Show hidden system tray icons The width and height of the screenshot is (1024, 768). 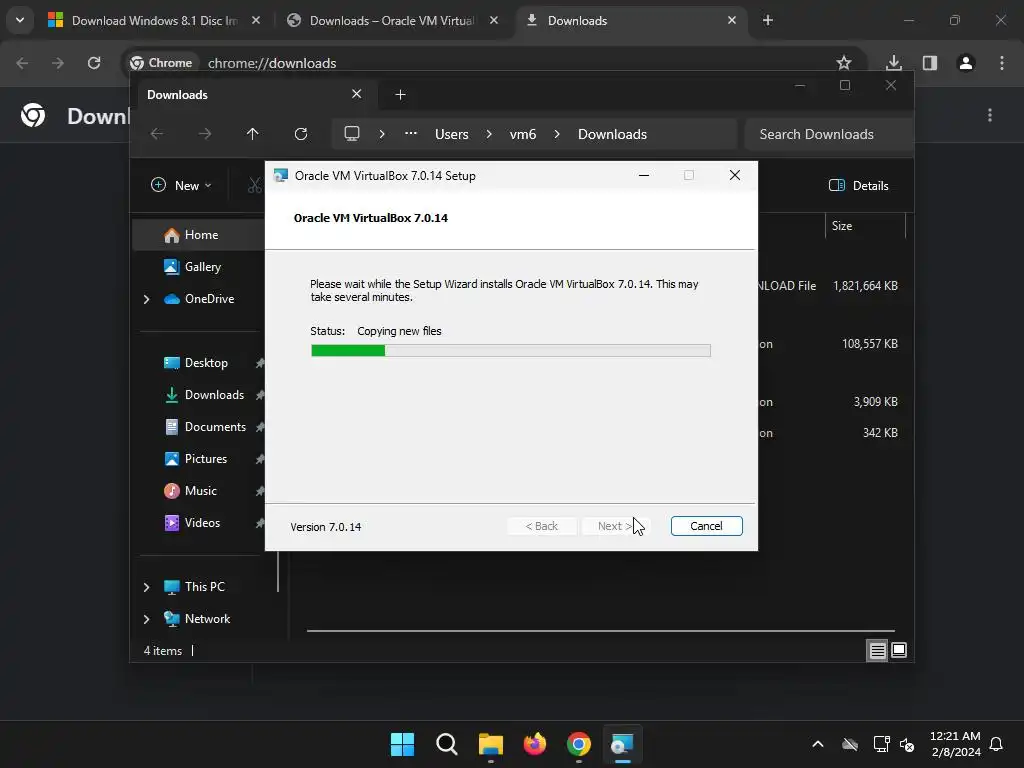pos(818,744)
